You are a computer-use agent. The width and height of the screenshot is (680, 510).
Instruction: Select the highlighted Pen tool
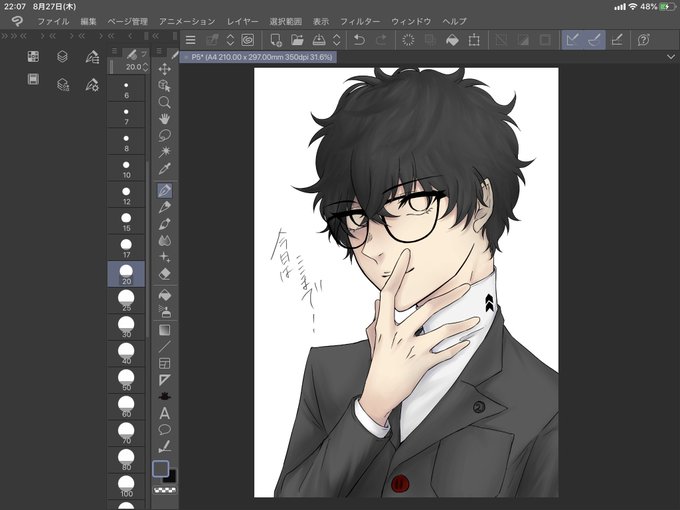point(164,190)
